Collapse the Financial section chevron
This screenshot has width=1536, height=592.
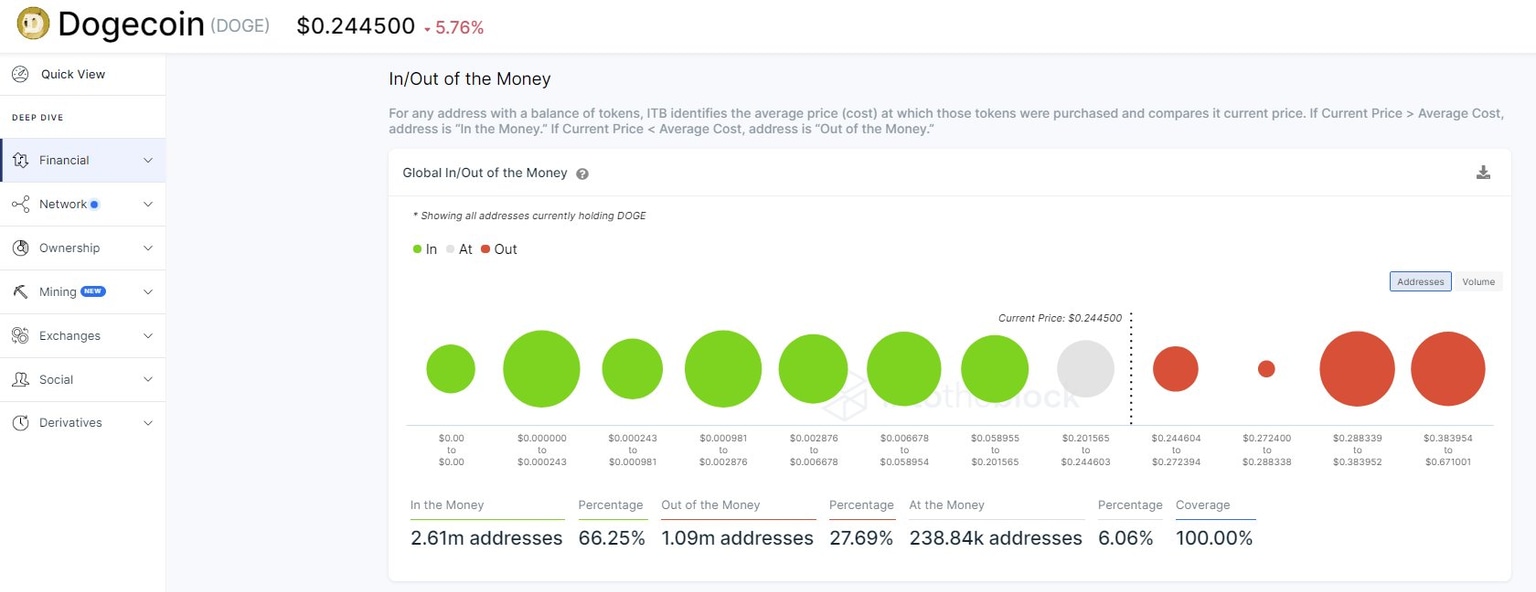coord(148,160)
